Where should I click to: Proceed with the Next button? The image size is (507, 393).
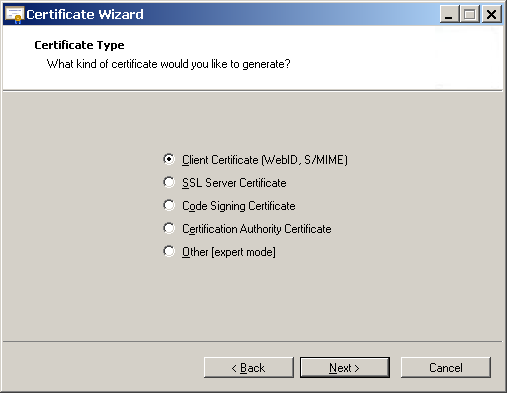[345, 368]
